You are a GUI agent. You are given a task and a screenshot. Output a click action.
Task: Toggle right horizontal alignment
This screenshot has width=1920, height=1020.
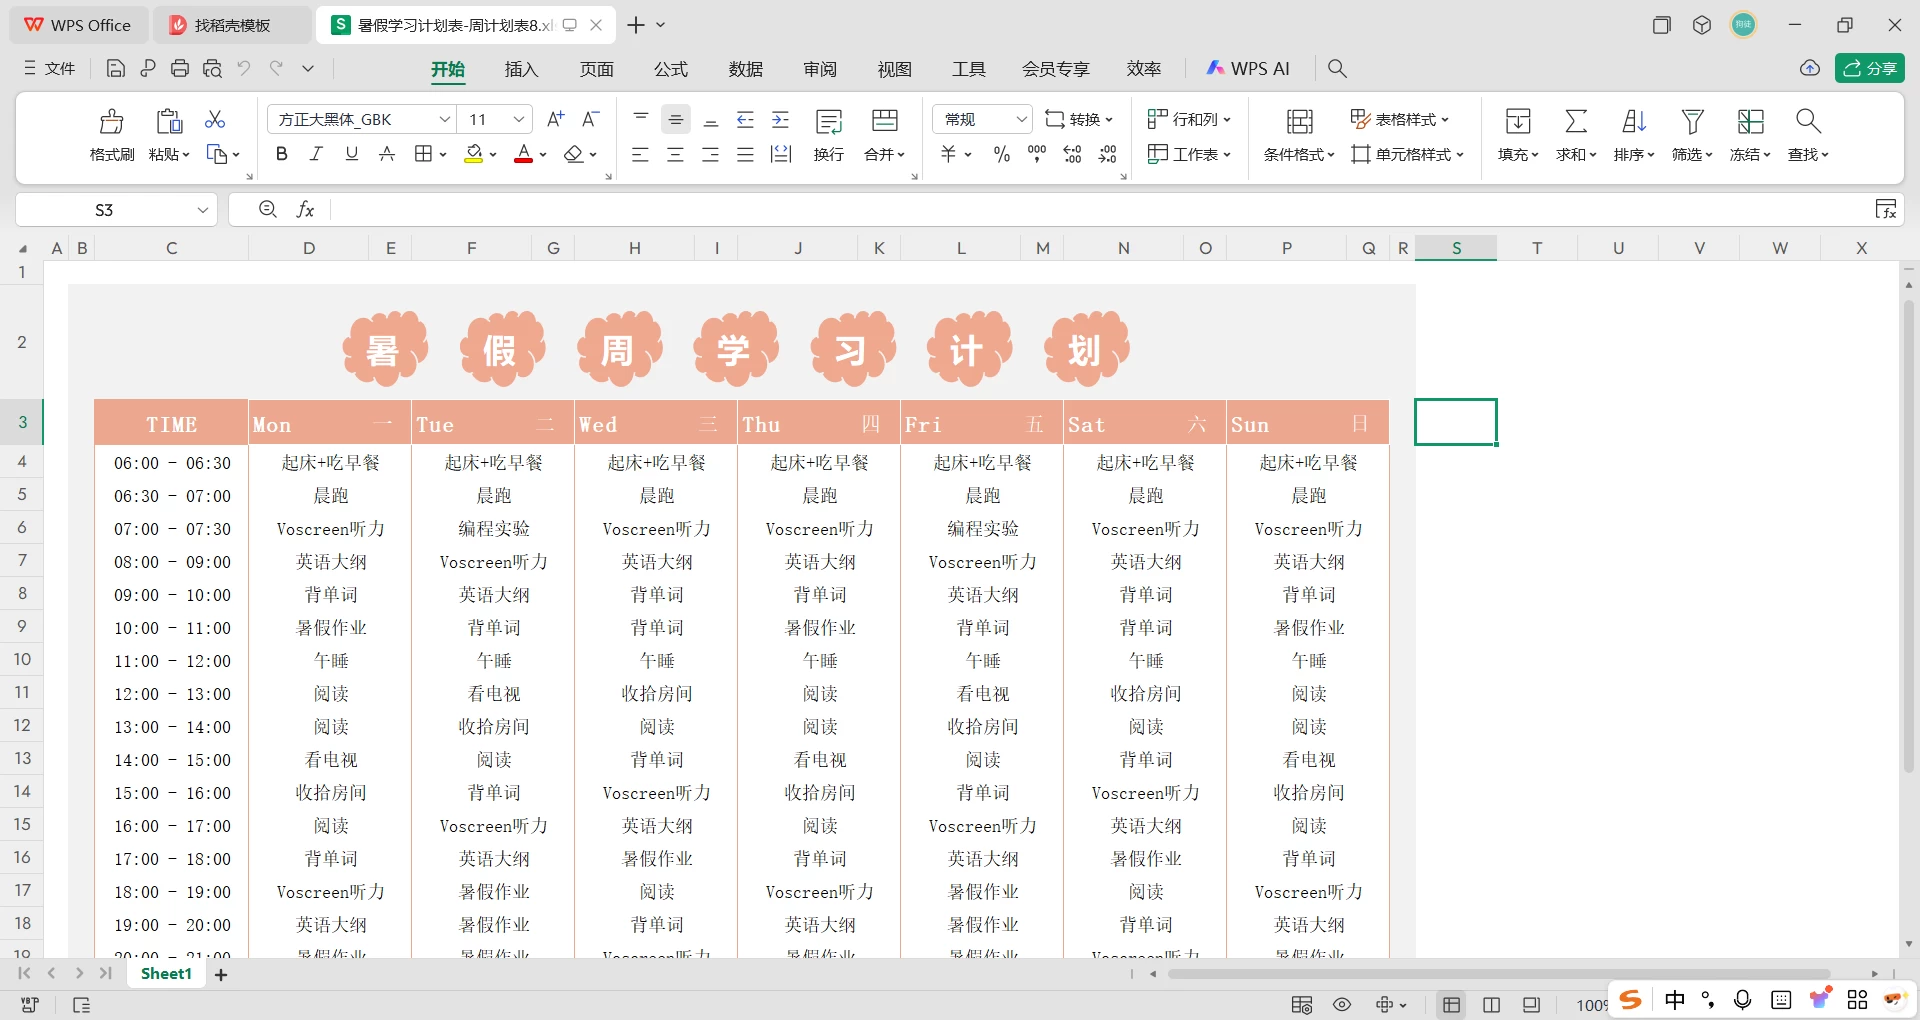(710, 154)
